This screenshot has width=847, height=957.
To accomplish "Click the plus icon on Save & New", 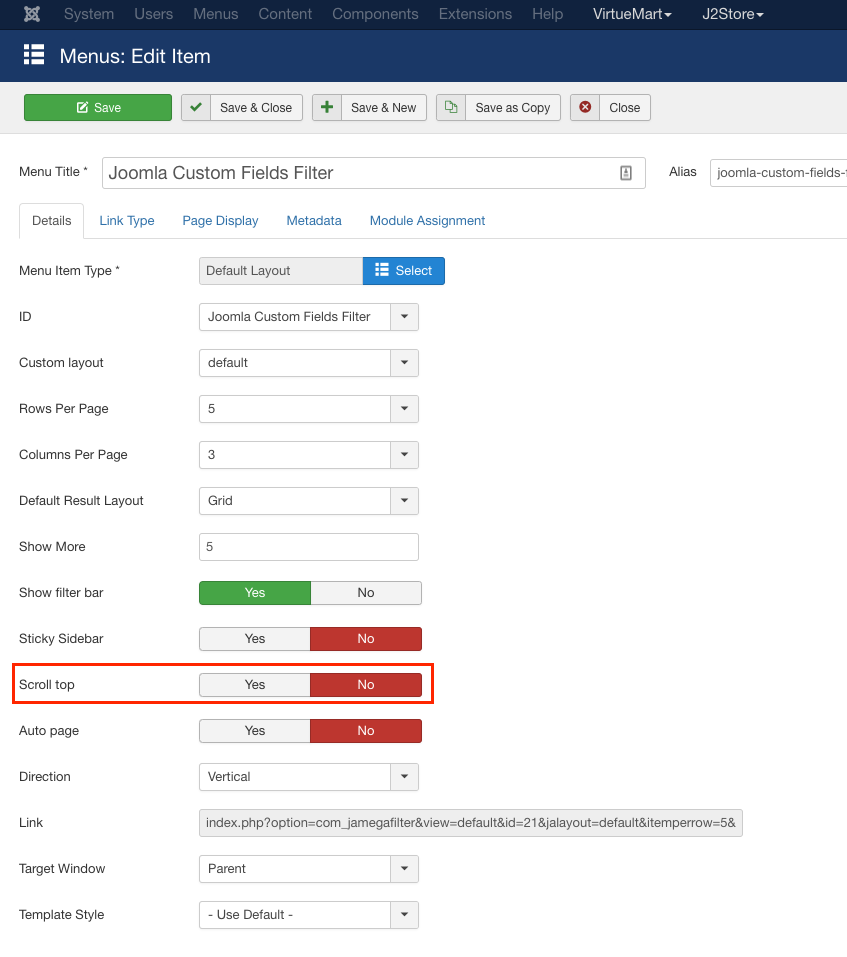I will 327,108.
